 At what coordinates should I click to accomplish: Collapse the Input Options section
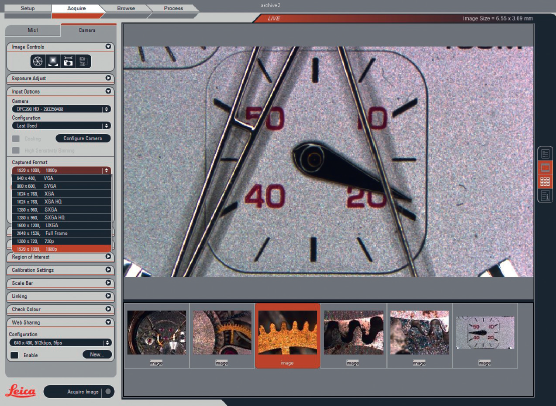pos(108,91)
